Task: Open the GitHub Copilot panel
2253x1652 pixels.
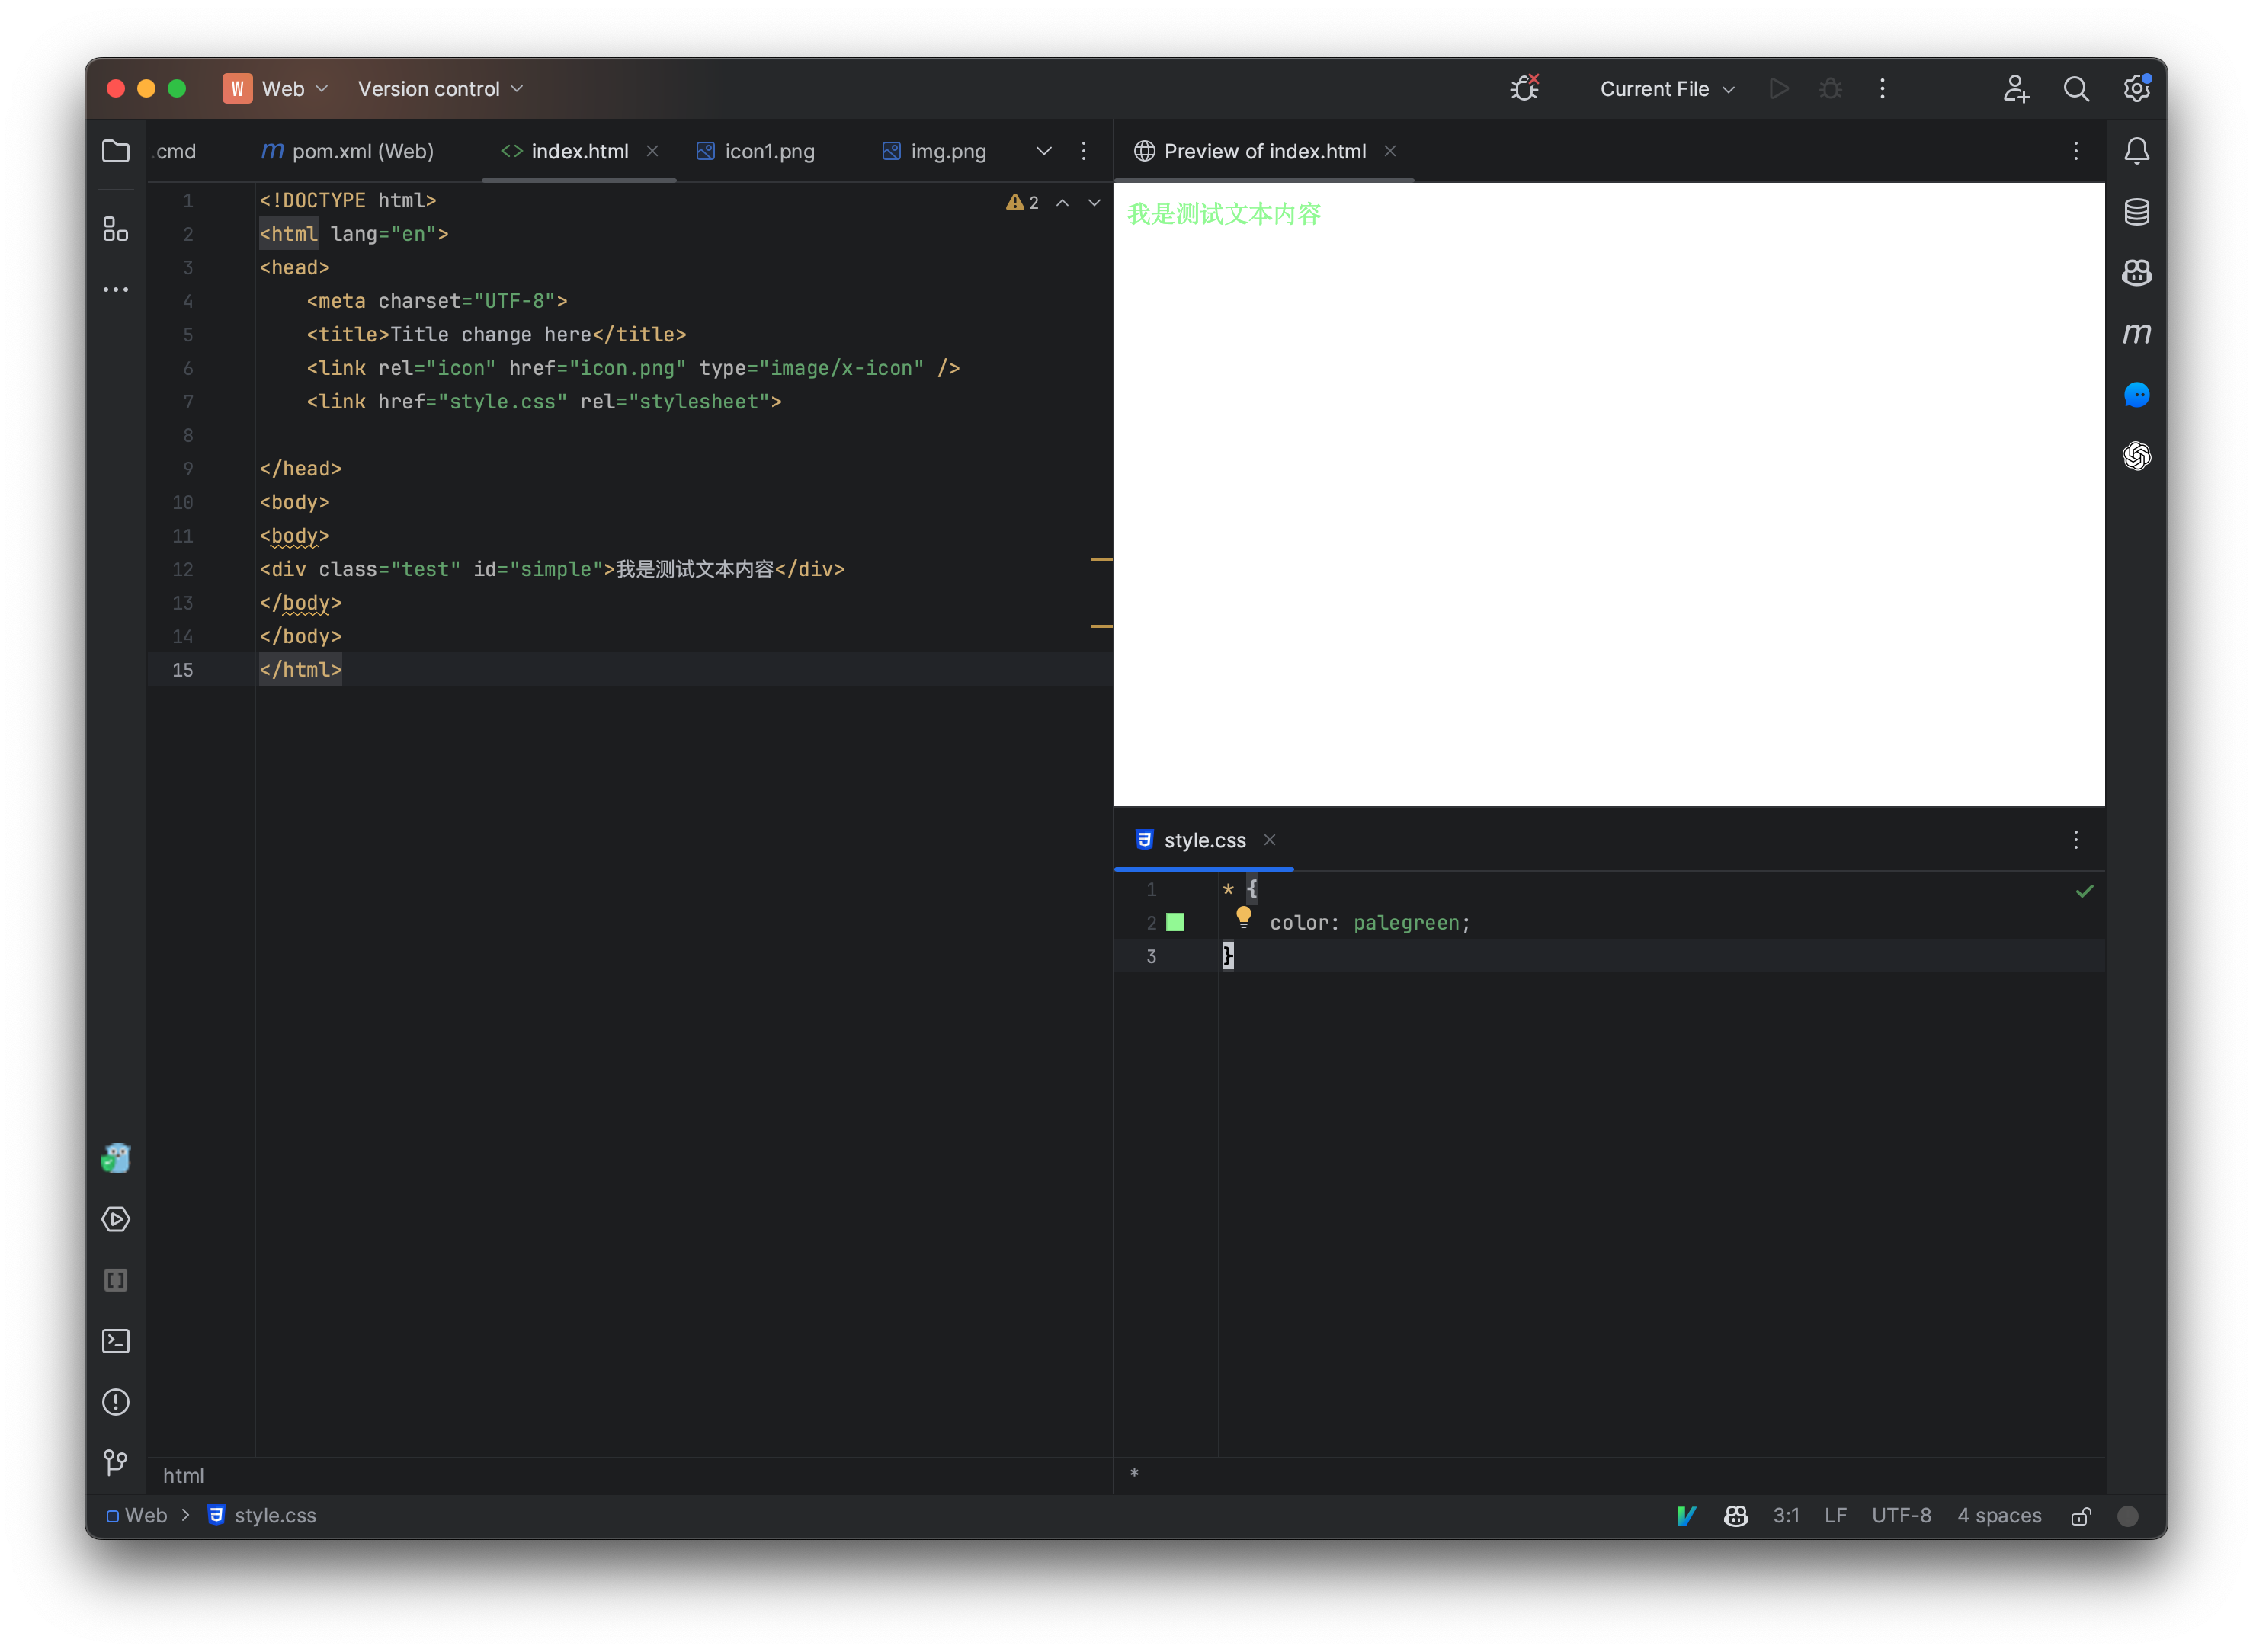Action: click(2137, 273)
